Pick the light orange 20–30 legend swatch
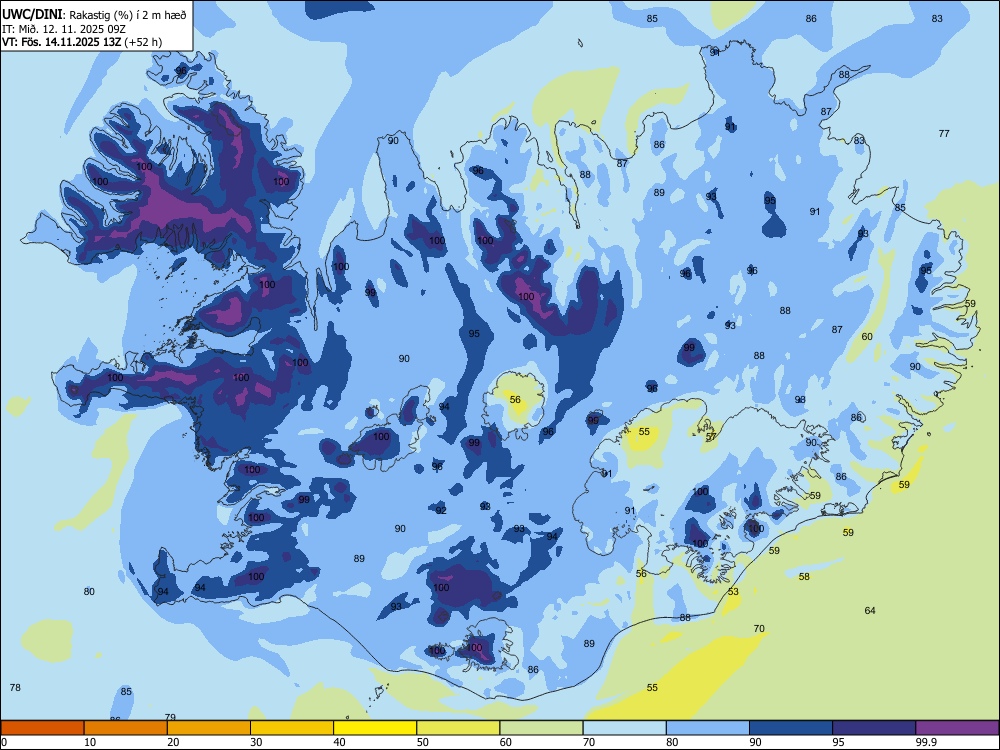 [209, 728]
